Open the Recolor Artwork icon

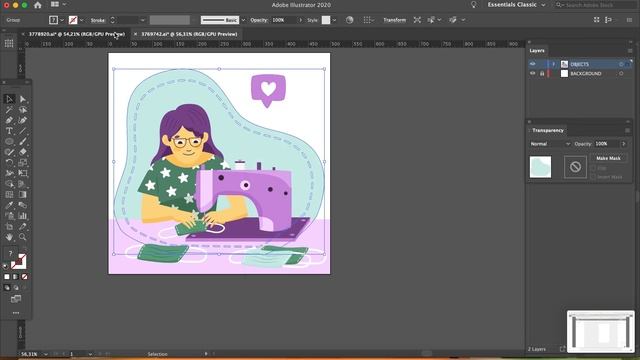click(349, 20)
